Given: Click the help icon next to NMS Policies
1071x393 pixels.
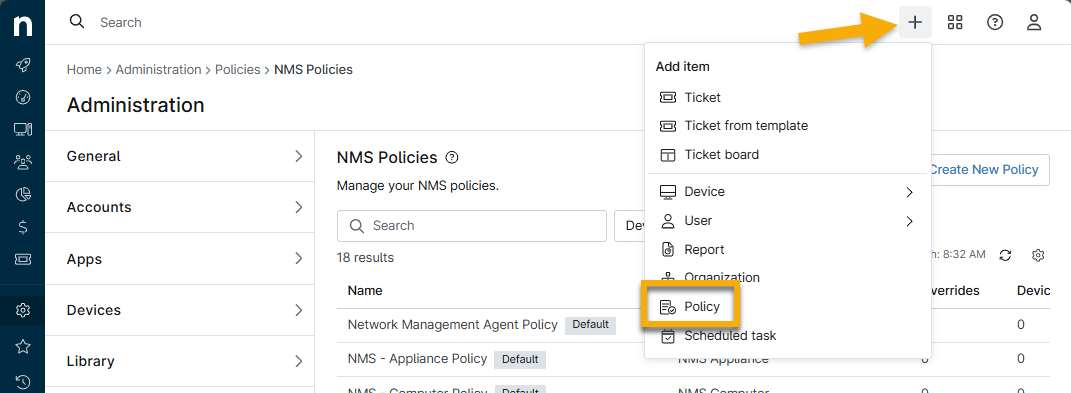Looking at the screenshot, I should [451, 158].
